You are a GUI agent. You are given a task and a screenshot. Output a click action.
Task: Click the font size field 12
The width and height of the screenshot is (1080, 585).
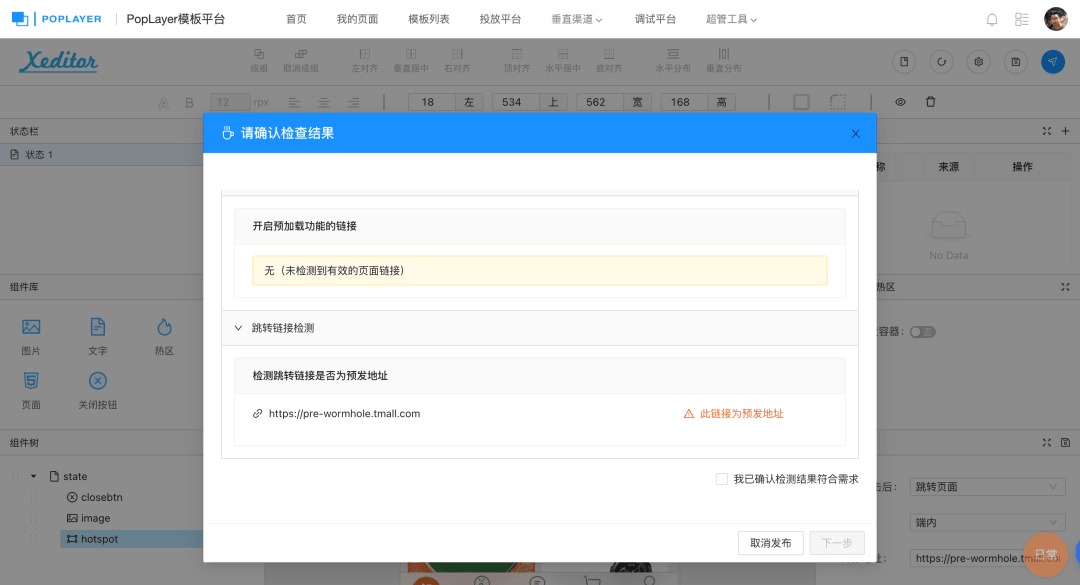point(230,102)
